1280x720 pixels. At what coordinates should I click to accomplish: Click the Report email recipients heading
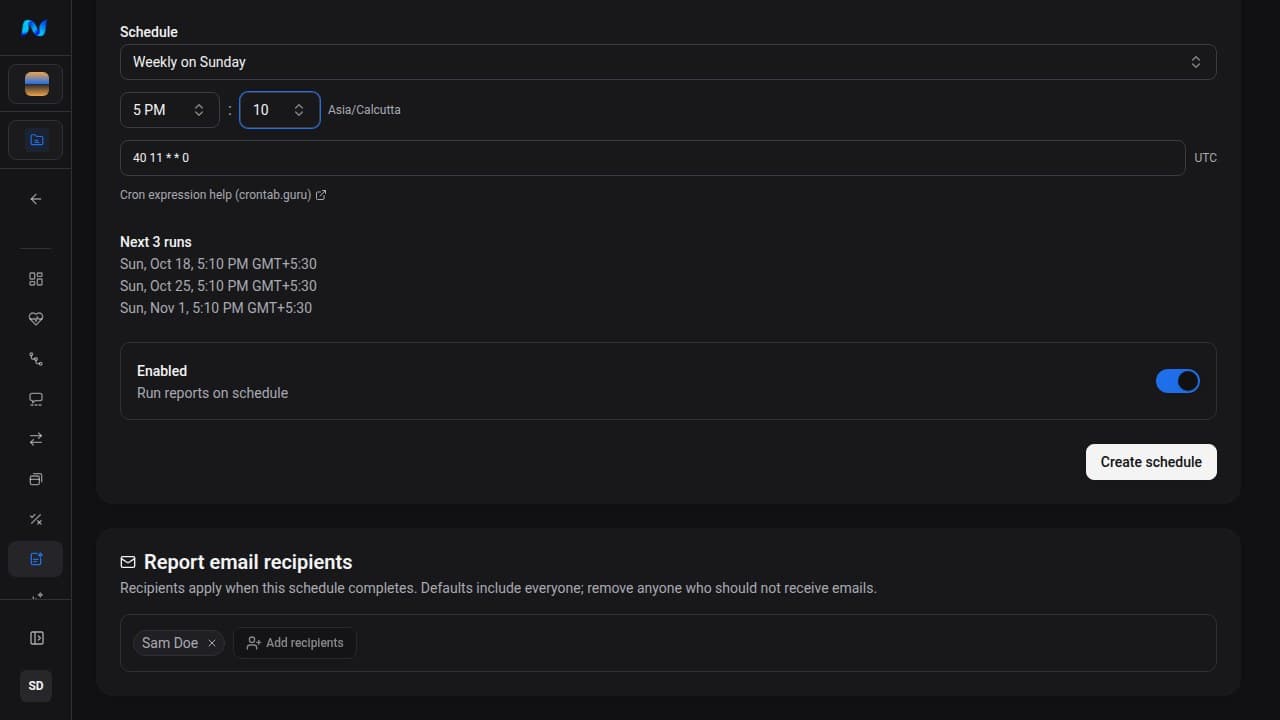coord(248,562)
